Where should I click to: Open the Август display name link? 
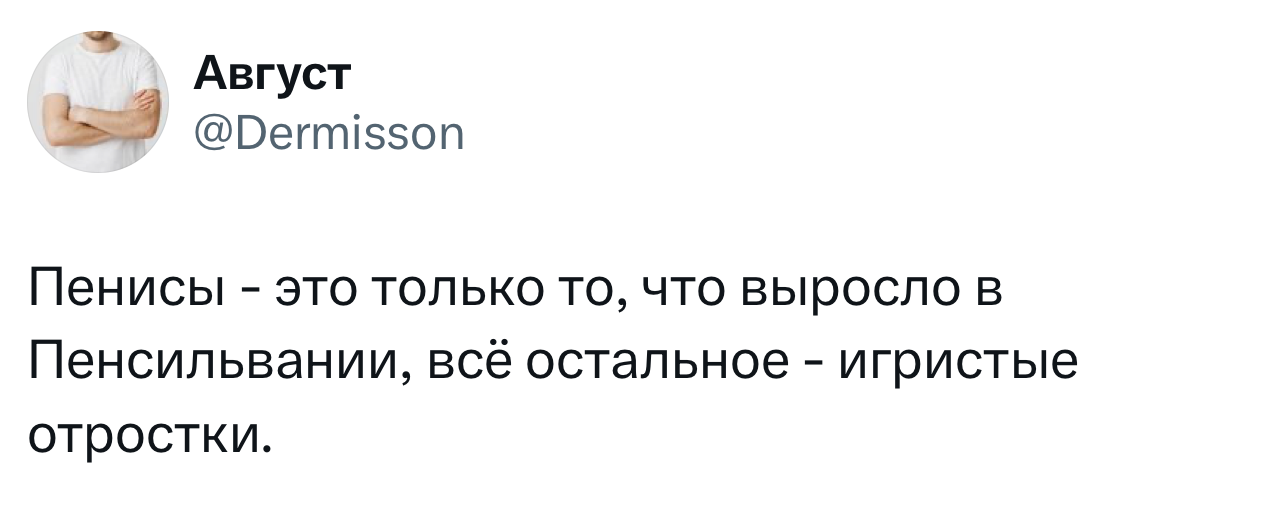[x=272, y=75]
